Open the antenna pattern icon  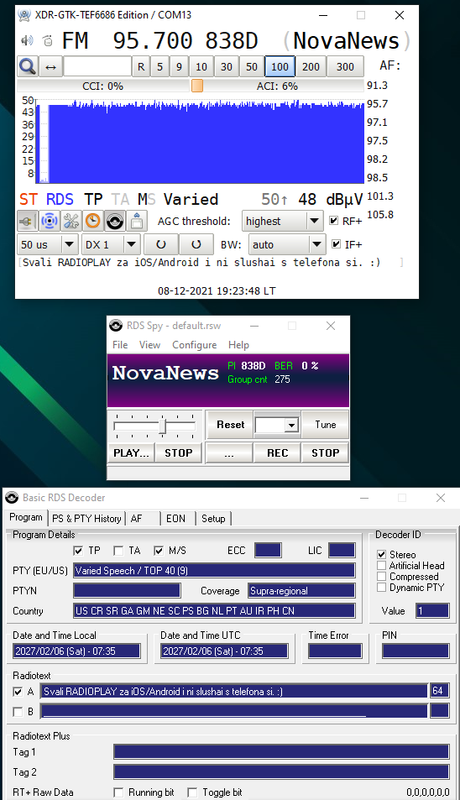pyautogui.click(x=49, y=221)
